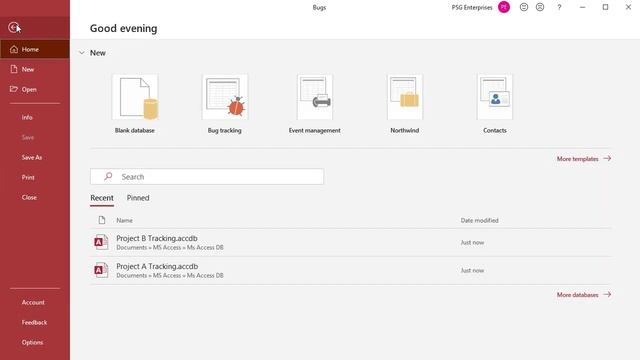Click Access icon of Project A Tracking

(x=101, y=270)
